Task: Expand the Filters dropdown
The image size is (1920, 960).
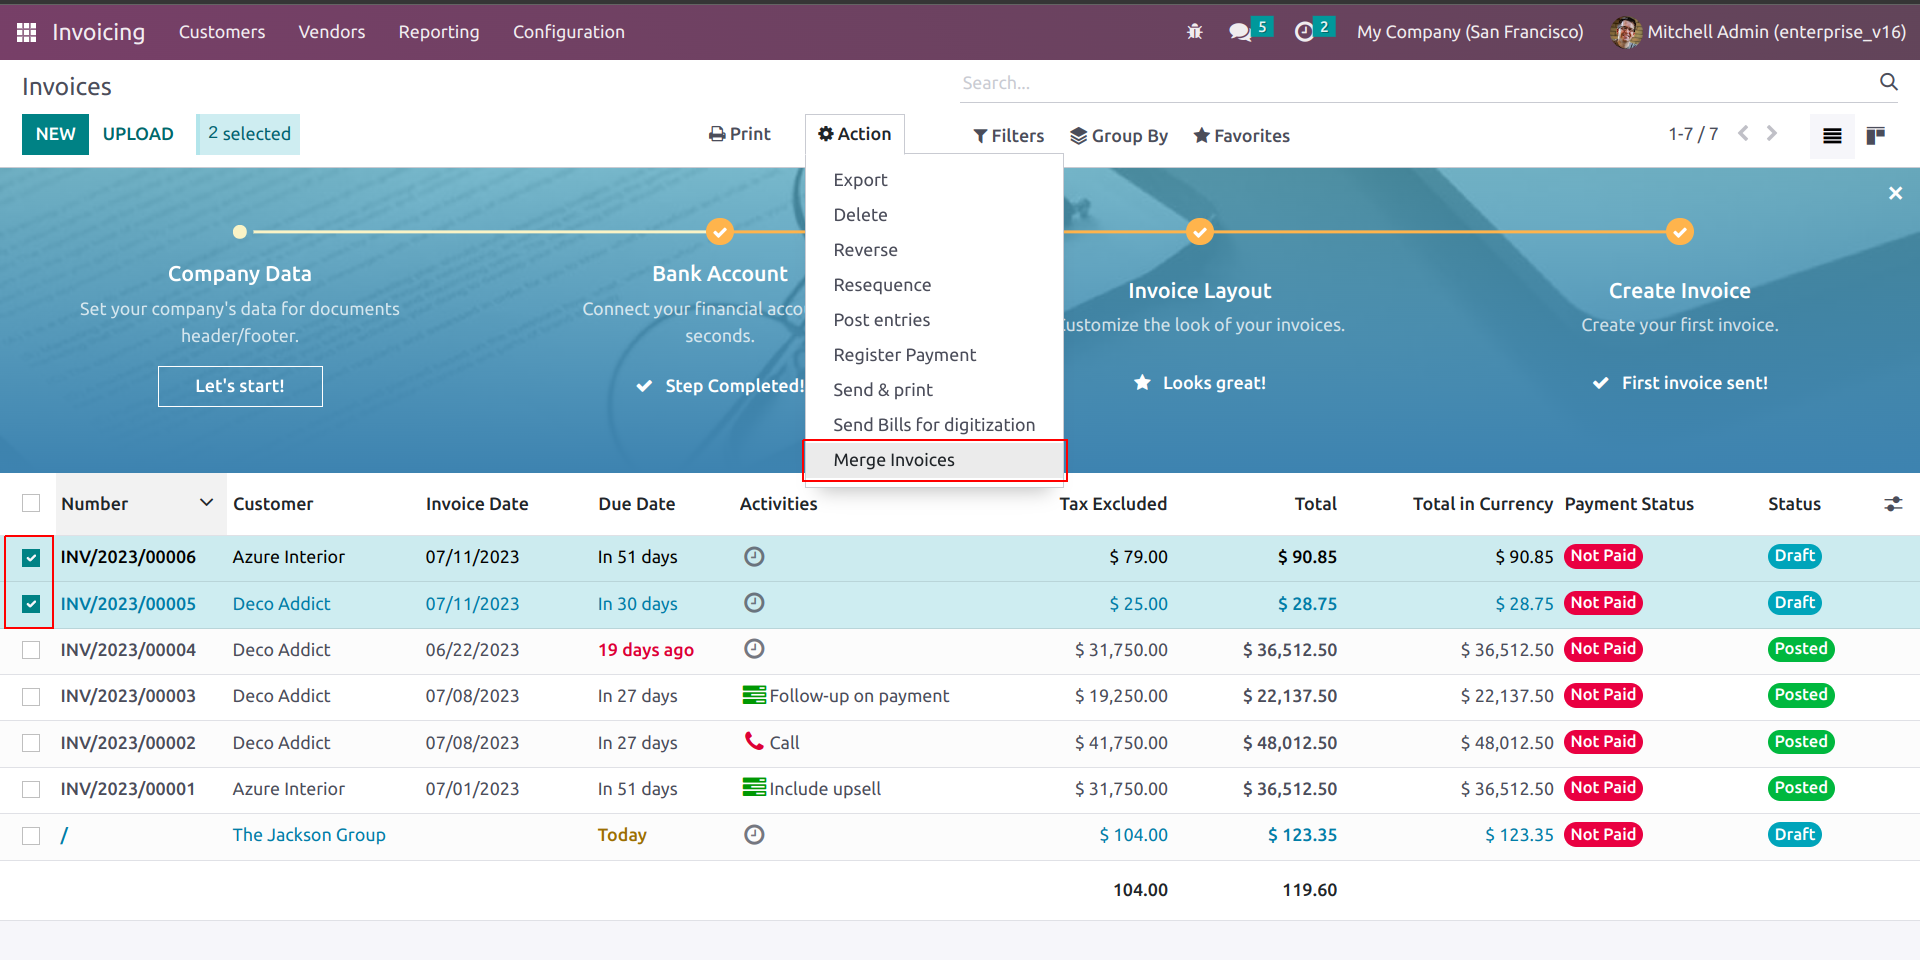Action: point(1009,135)
